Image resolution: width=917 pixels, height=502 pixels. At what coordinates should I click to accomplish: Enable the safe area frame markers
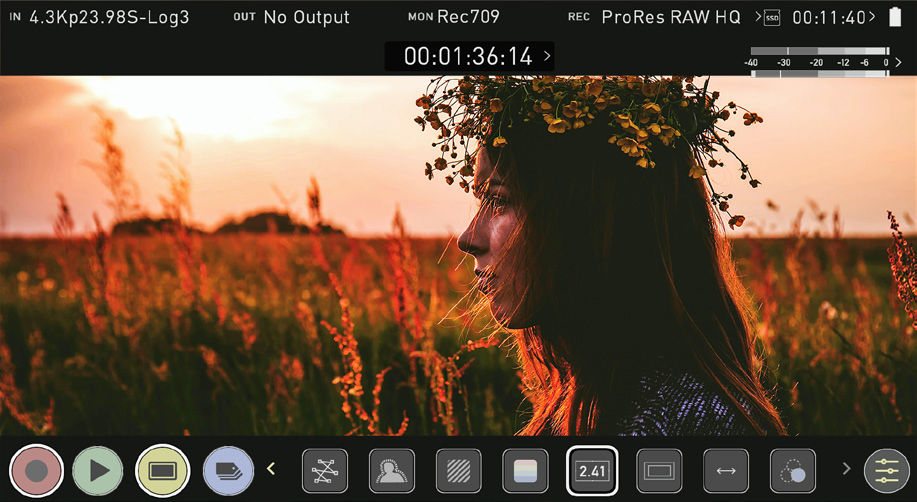(x=658, y=469)
